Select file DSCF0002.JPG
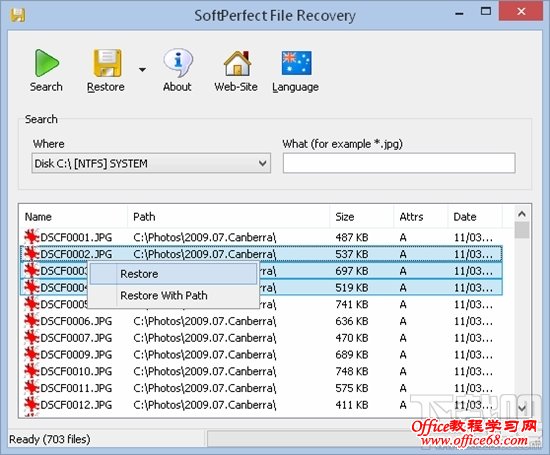The image size is (550, 455). (76, 254)
